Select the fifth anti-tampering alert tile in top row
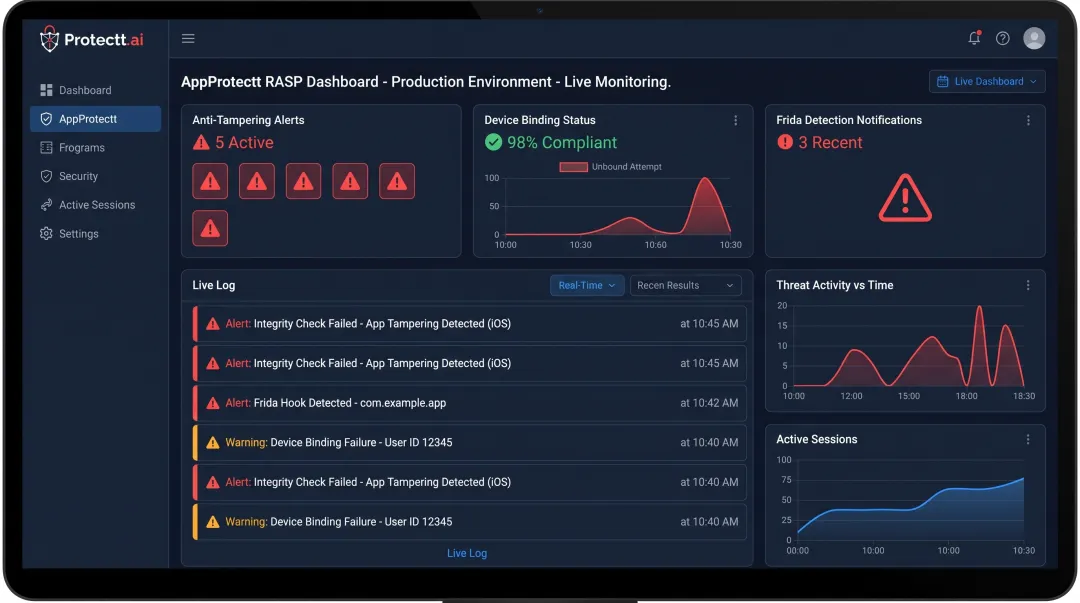The height and width of the screenshot is (603, 1080). 397,181
